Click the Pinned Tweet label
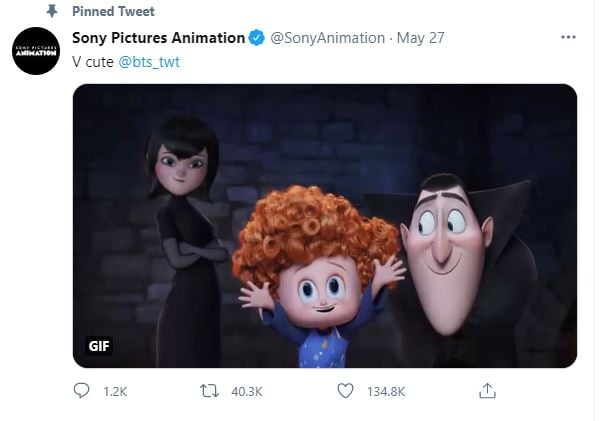 (x=113, y=11)
